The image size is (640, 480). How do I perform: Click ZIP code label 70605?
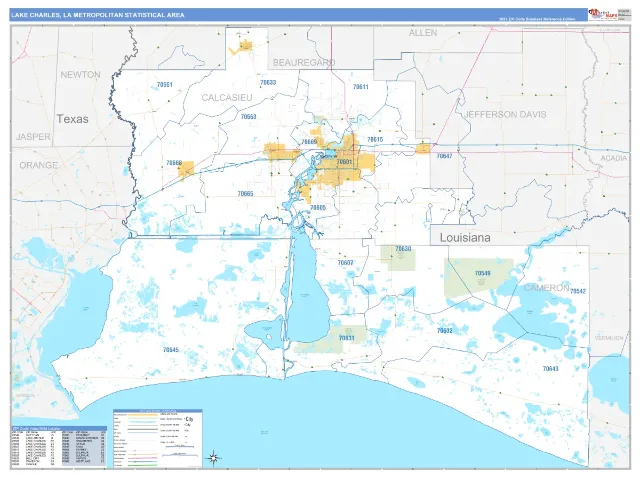point(318,208)
